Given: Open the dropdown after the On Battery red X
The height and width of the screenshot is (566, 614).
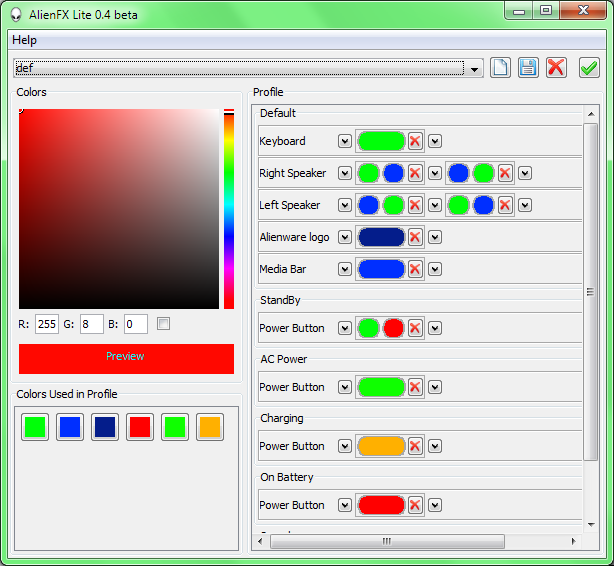Looking at the screenshot, I should pos(435,505).
